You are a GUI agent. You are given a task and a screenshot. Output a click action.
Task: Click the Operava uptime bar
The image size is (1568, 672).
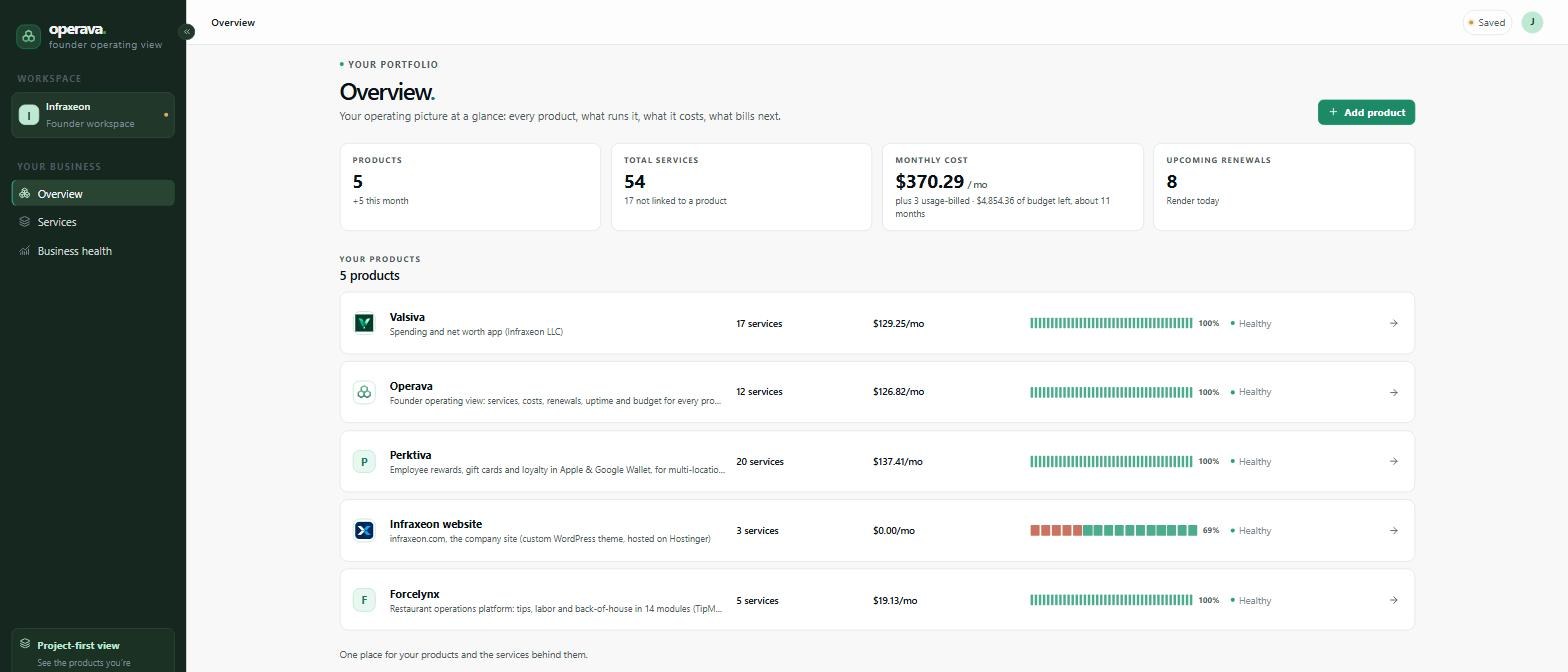[x=1111, y=392]
